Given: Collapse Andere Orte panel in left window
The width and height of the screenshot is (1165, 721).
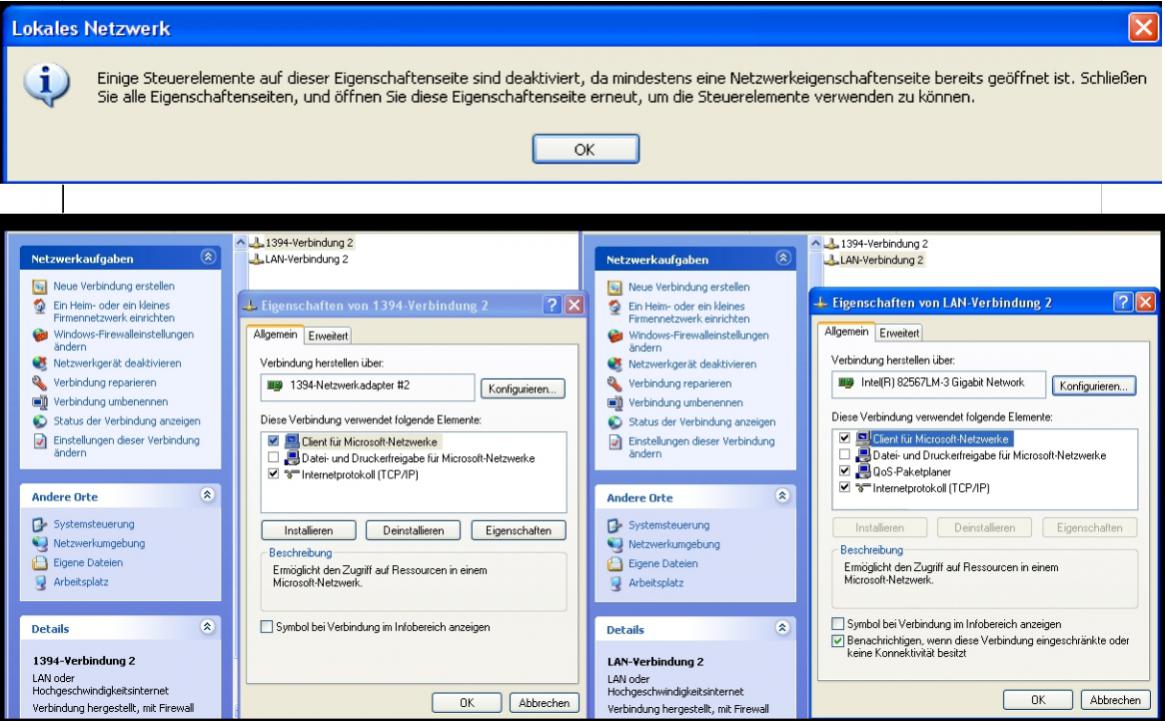Looking at the screenshot, I should point(208,495).
